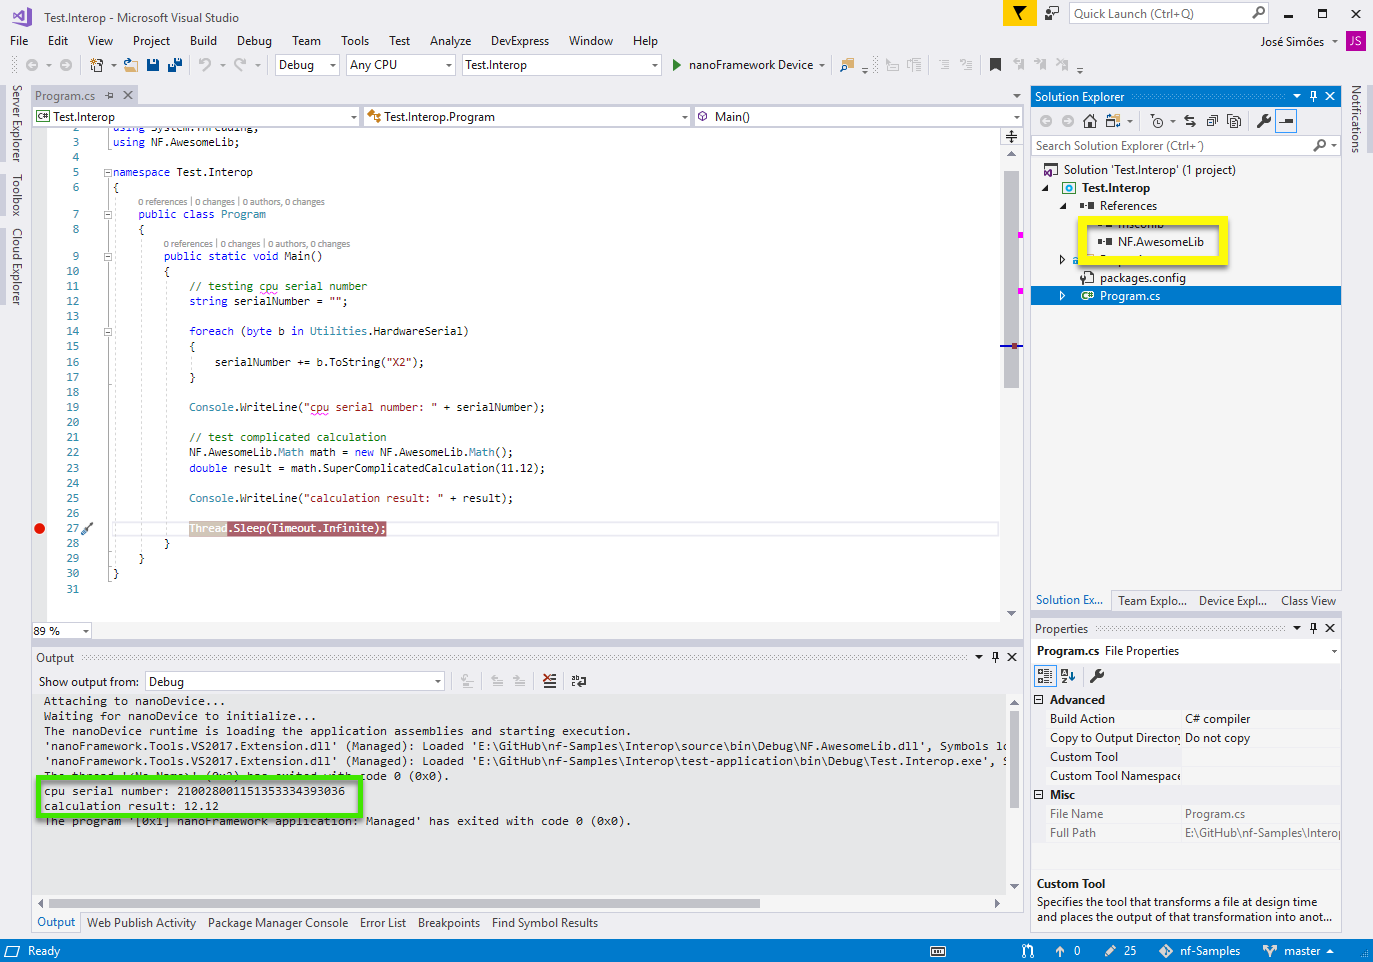Image resolution: width=1373 pixels, height=962 pixels.
Task: Click the Open File folder icon
Action: pos(131,65)
